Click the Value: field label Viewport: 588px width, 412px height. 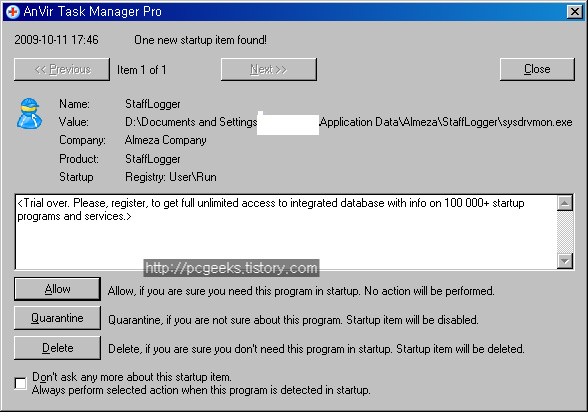click(x=74, y=122)
